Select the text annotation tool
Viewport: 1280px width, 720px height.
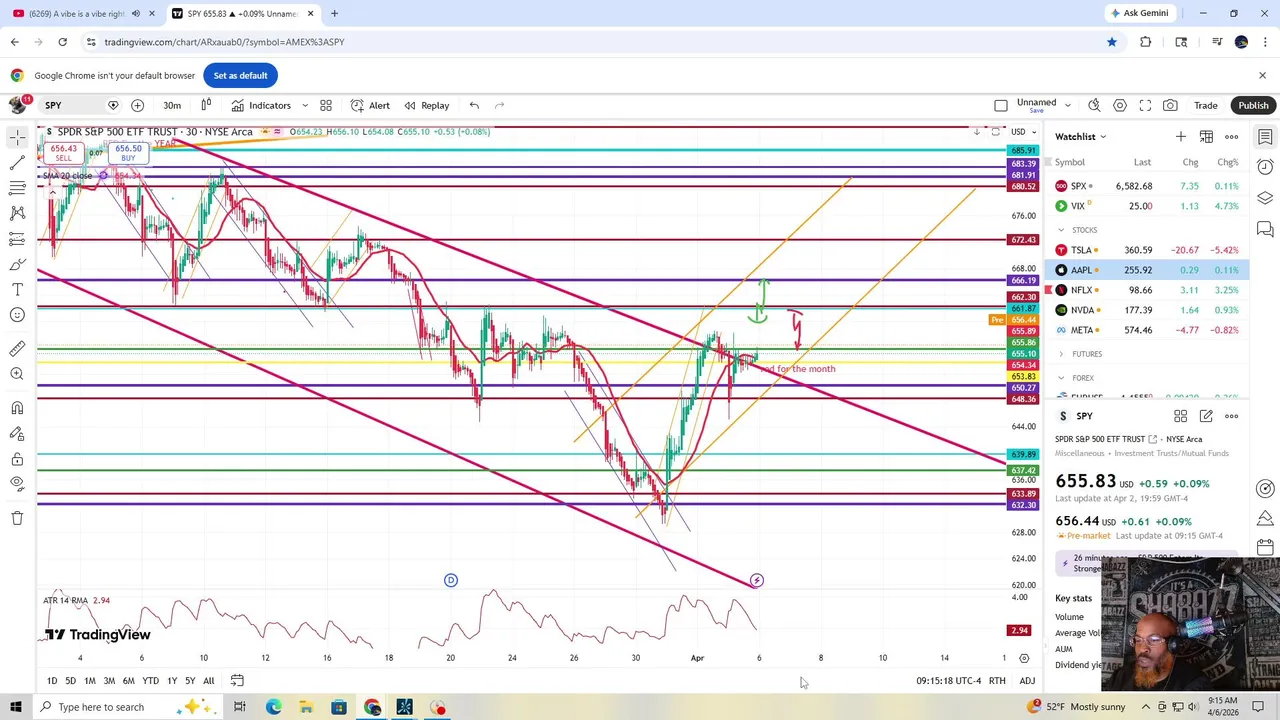pos(17,290)
